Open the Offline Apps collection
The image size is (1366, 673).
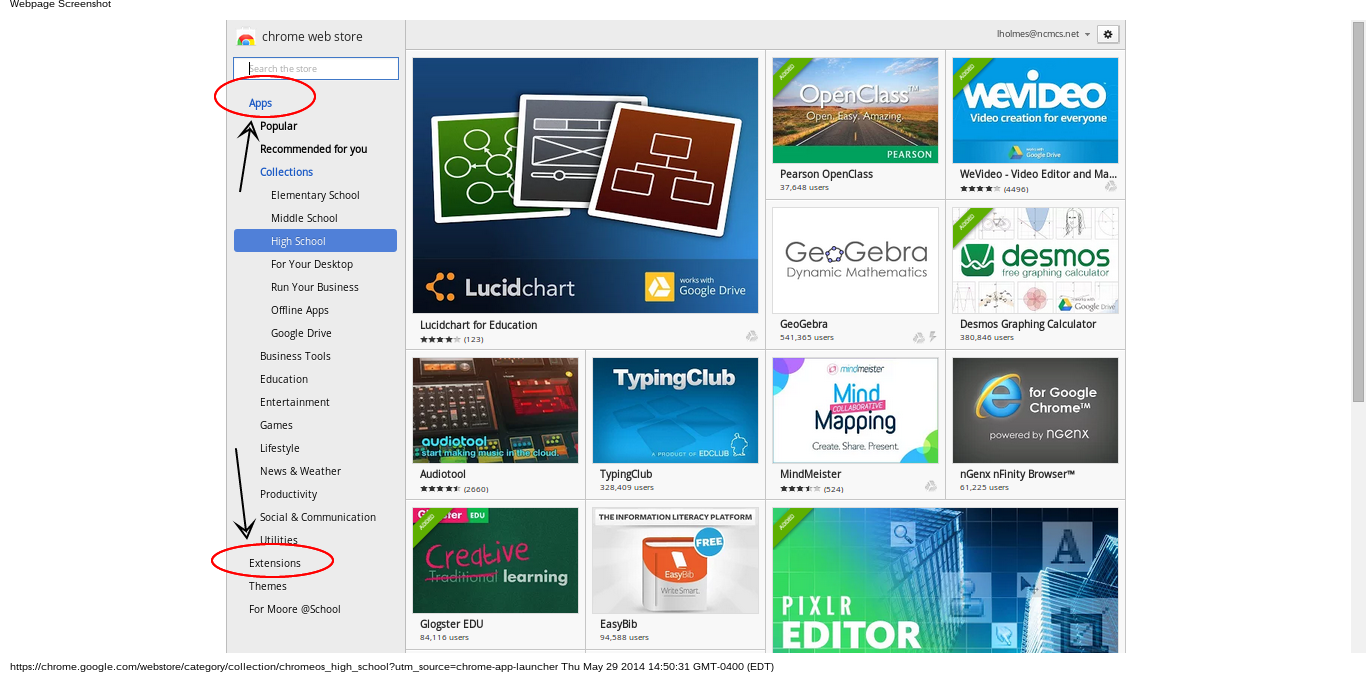click(x=300, y=310)
